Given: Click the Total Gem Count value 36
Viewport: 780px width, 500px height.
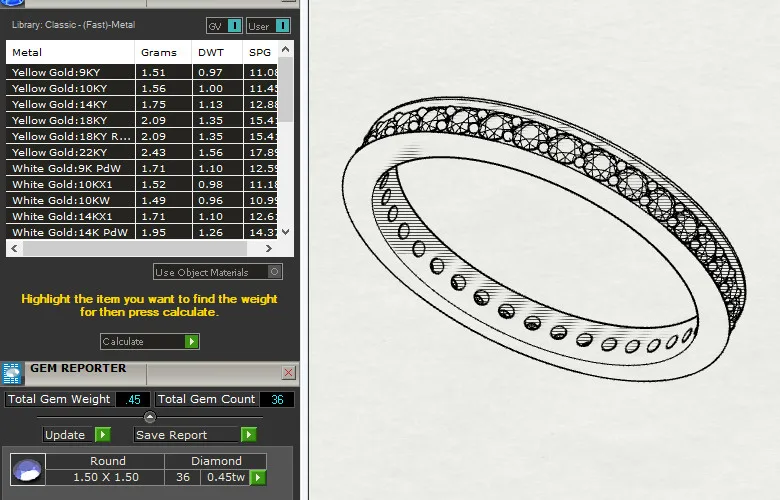Looking at the screenshot, I should tap(277, 400).
